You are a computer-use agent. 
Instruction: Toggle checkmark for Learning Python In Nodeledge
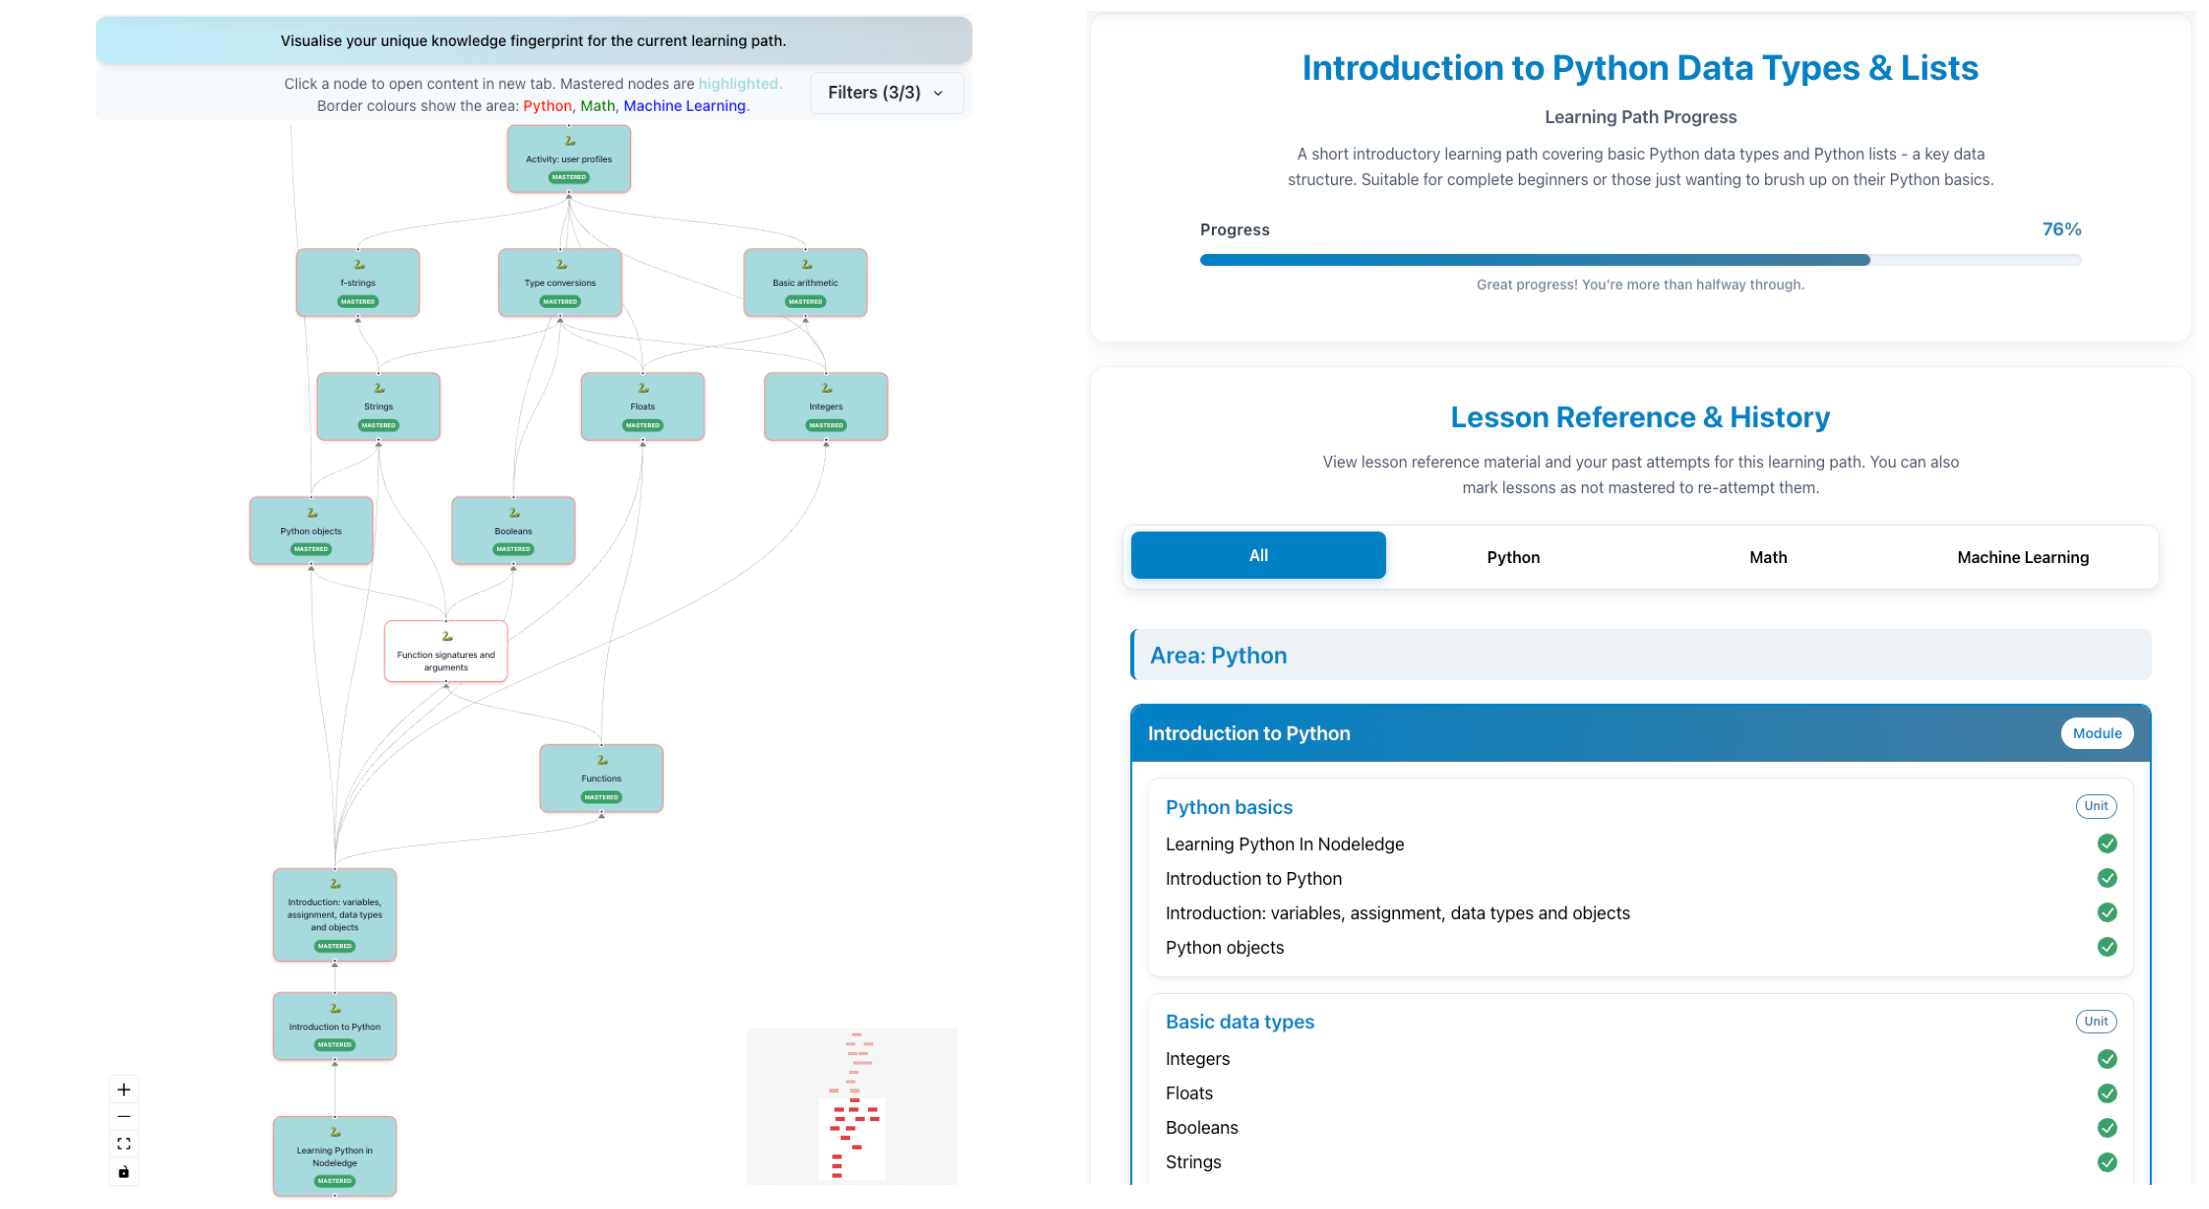[2107, 844]
